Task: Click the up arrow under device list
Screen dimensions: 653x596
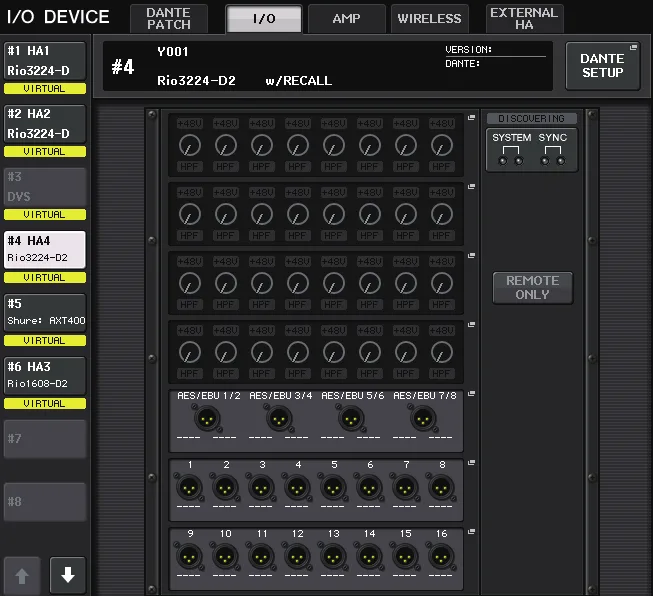Action: point(22,576)
